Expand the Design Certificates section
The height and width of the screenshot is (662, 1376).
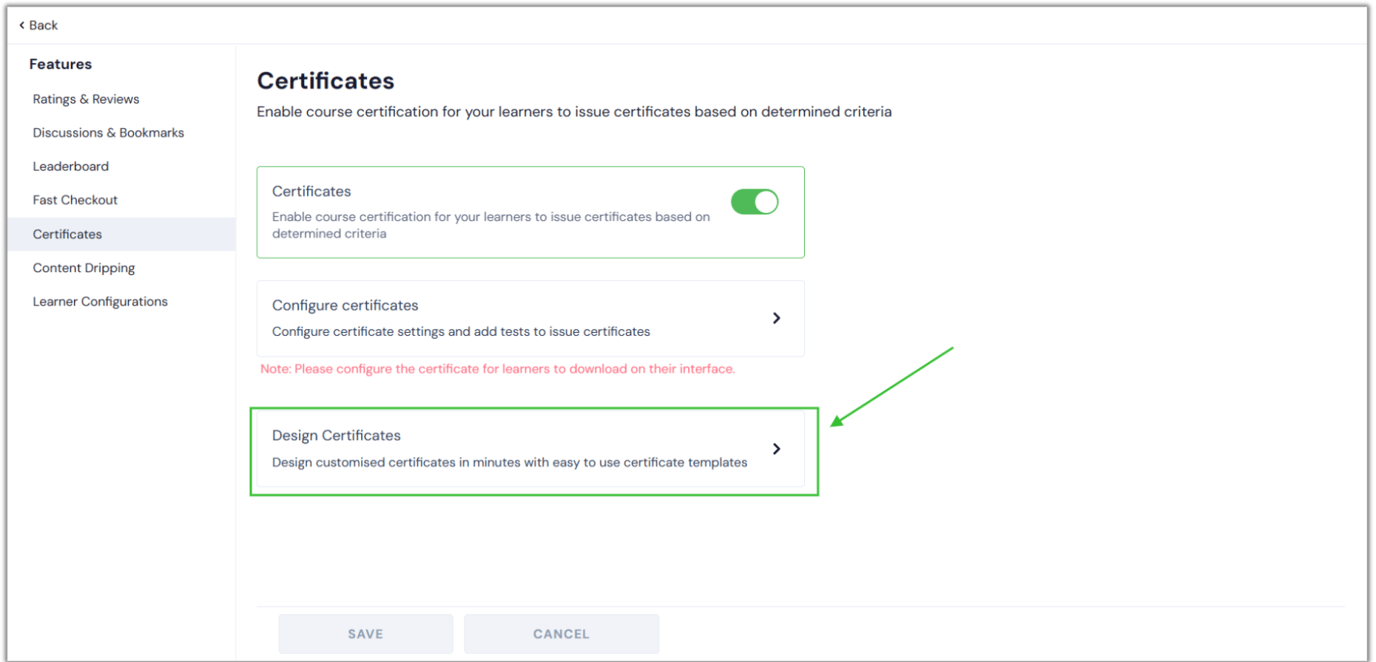[530, 448]
